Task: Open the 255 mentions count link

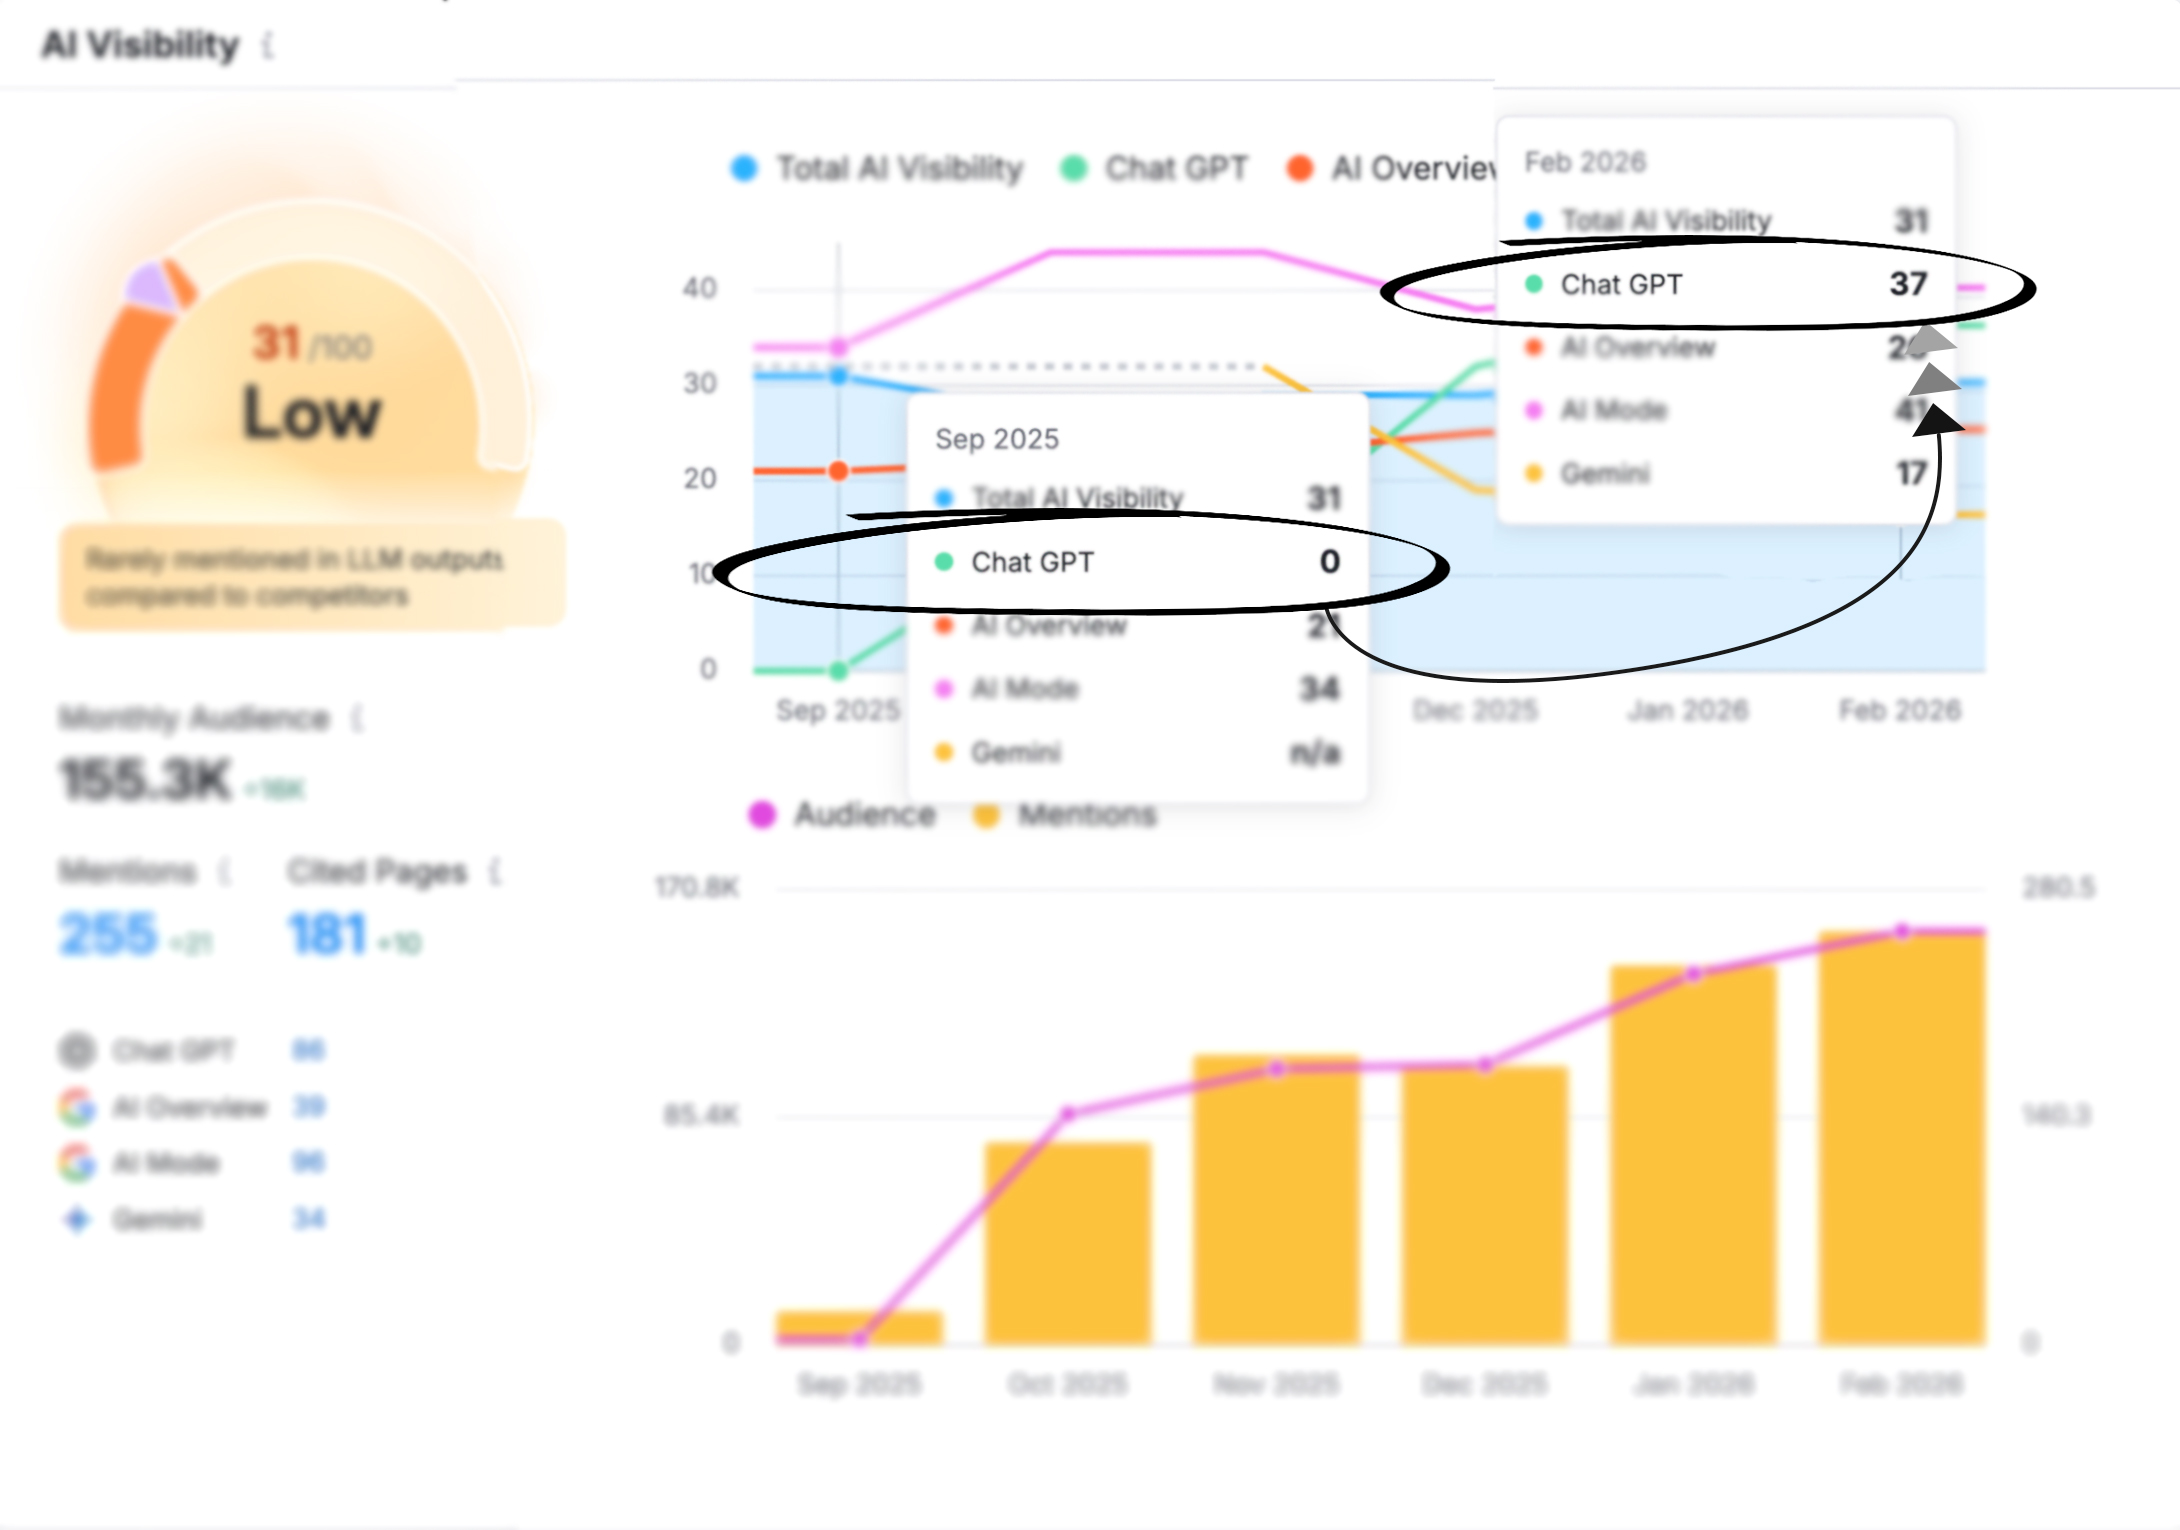Action: tap(108, 935)
